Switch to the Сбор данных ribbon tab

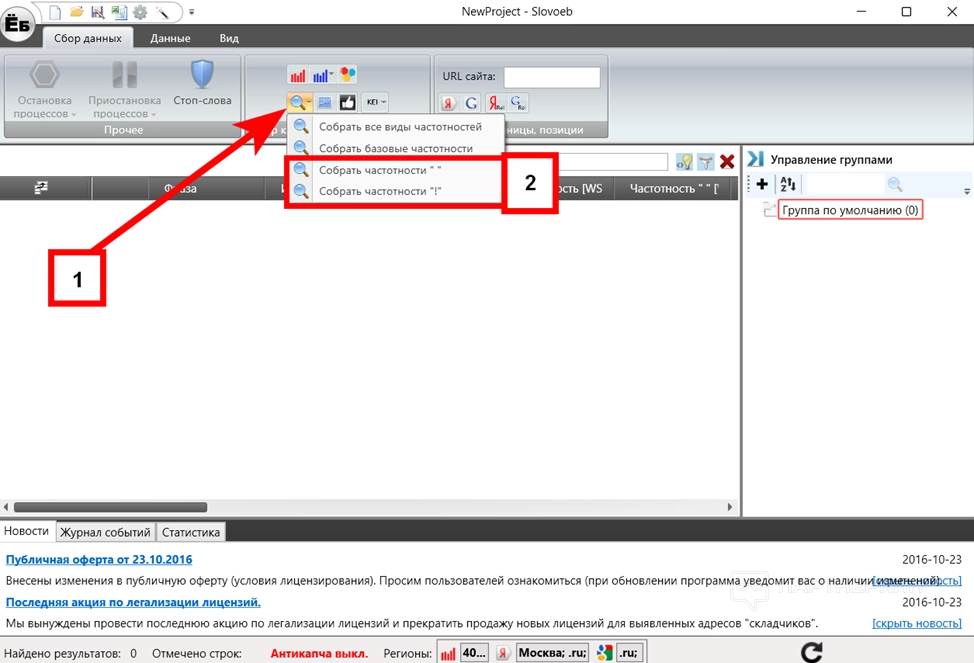88,38
